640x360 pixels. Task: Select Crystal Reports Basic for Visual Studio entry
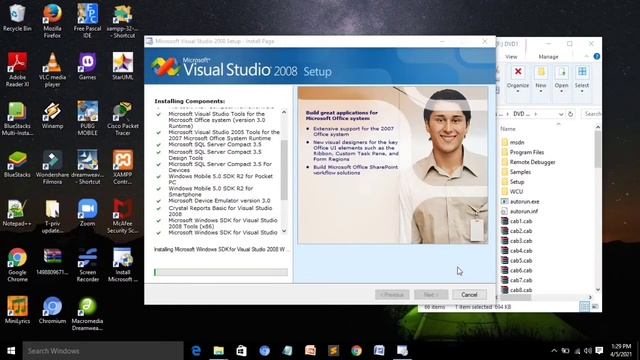(x=220, y=211)
